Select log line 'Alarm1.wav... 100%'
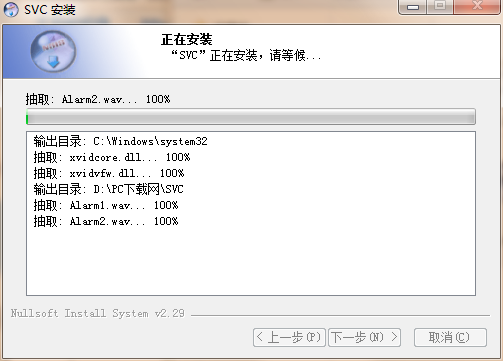 pos(106,205)
